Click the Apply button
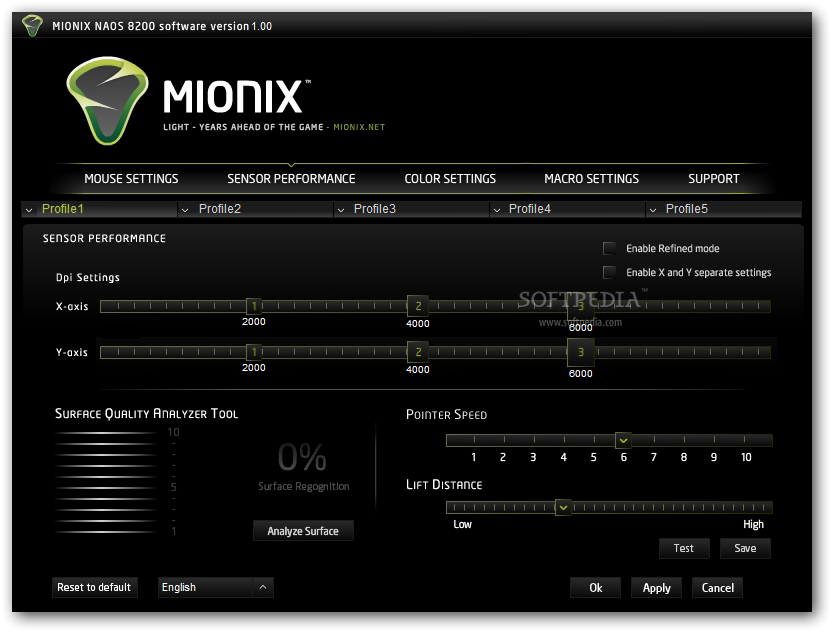The height and width of the screenshot is (632, 832). click(x=656, y=587)
